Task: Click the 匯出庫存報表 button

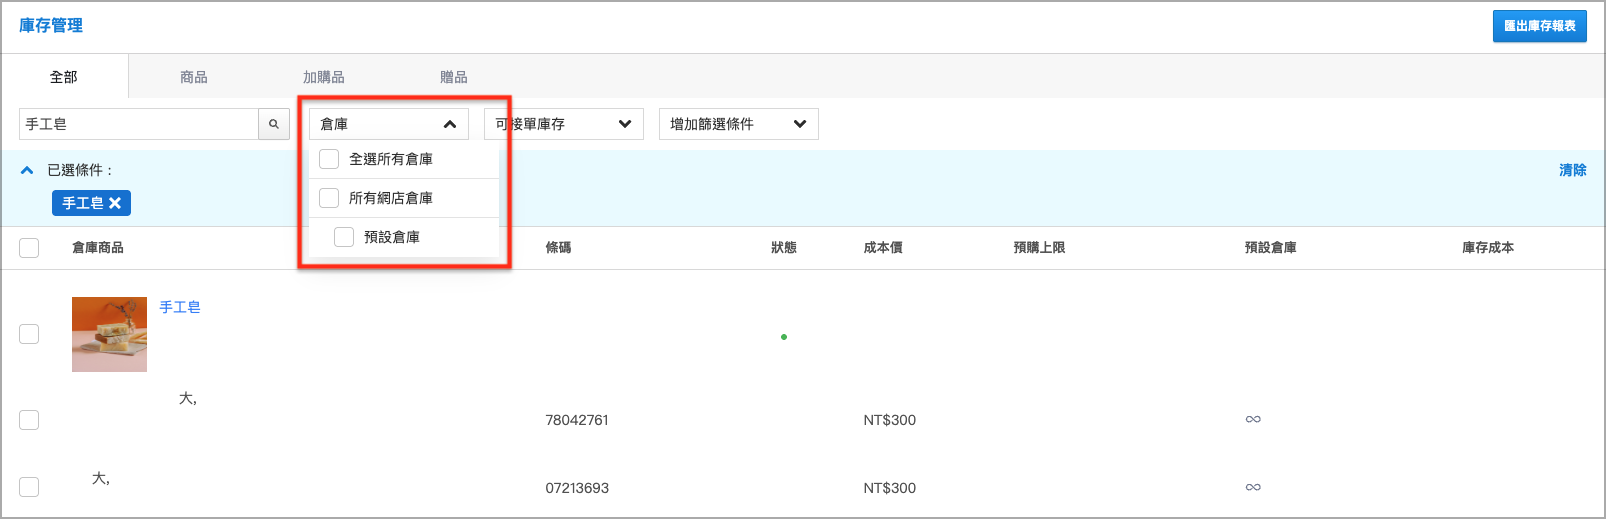Action: point(1540,26)
